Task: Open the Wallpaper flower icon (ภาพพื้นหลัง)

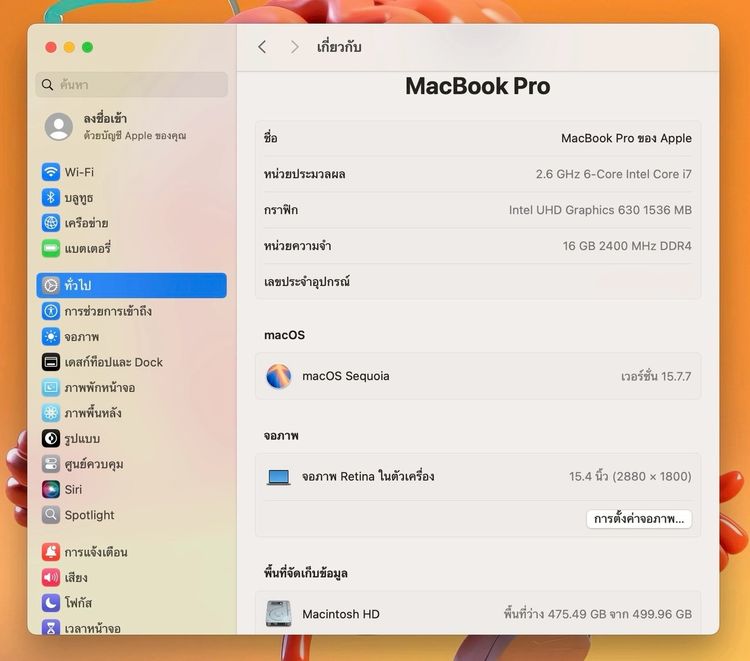Action: 51,413
